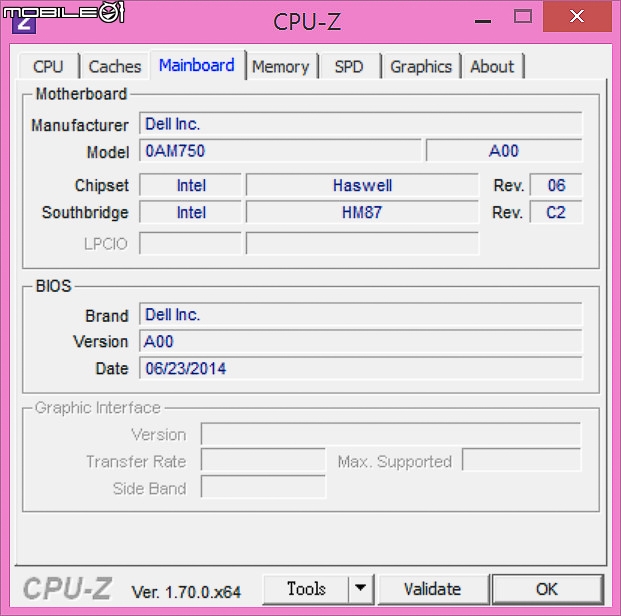The height and width of the screenshot is (616, 621).
Task: Click the Validate button
Action: [432, 589]
